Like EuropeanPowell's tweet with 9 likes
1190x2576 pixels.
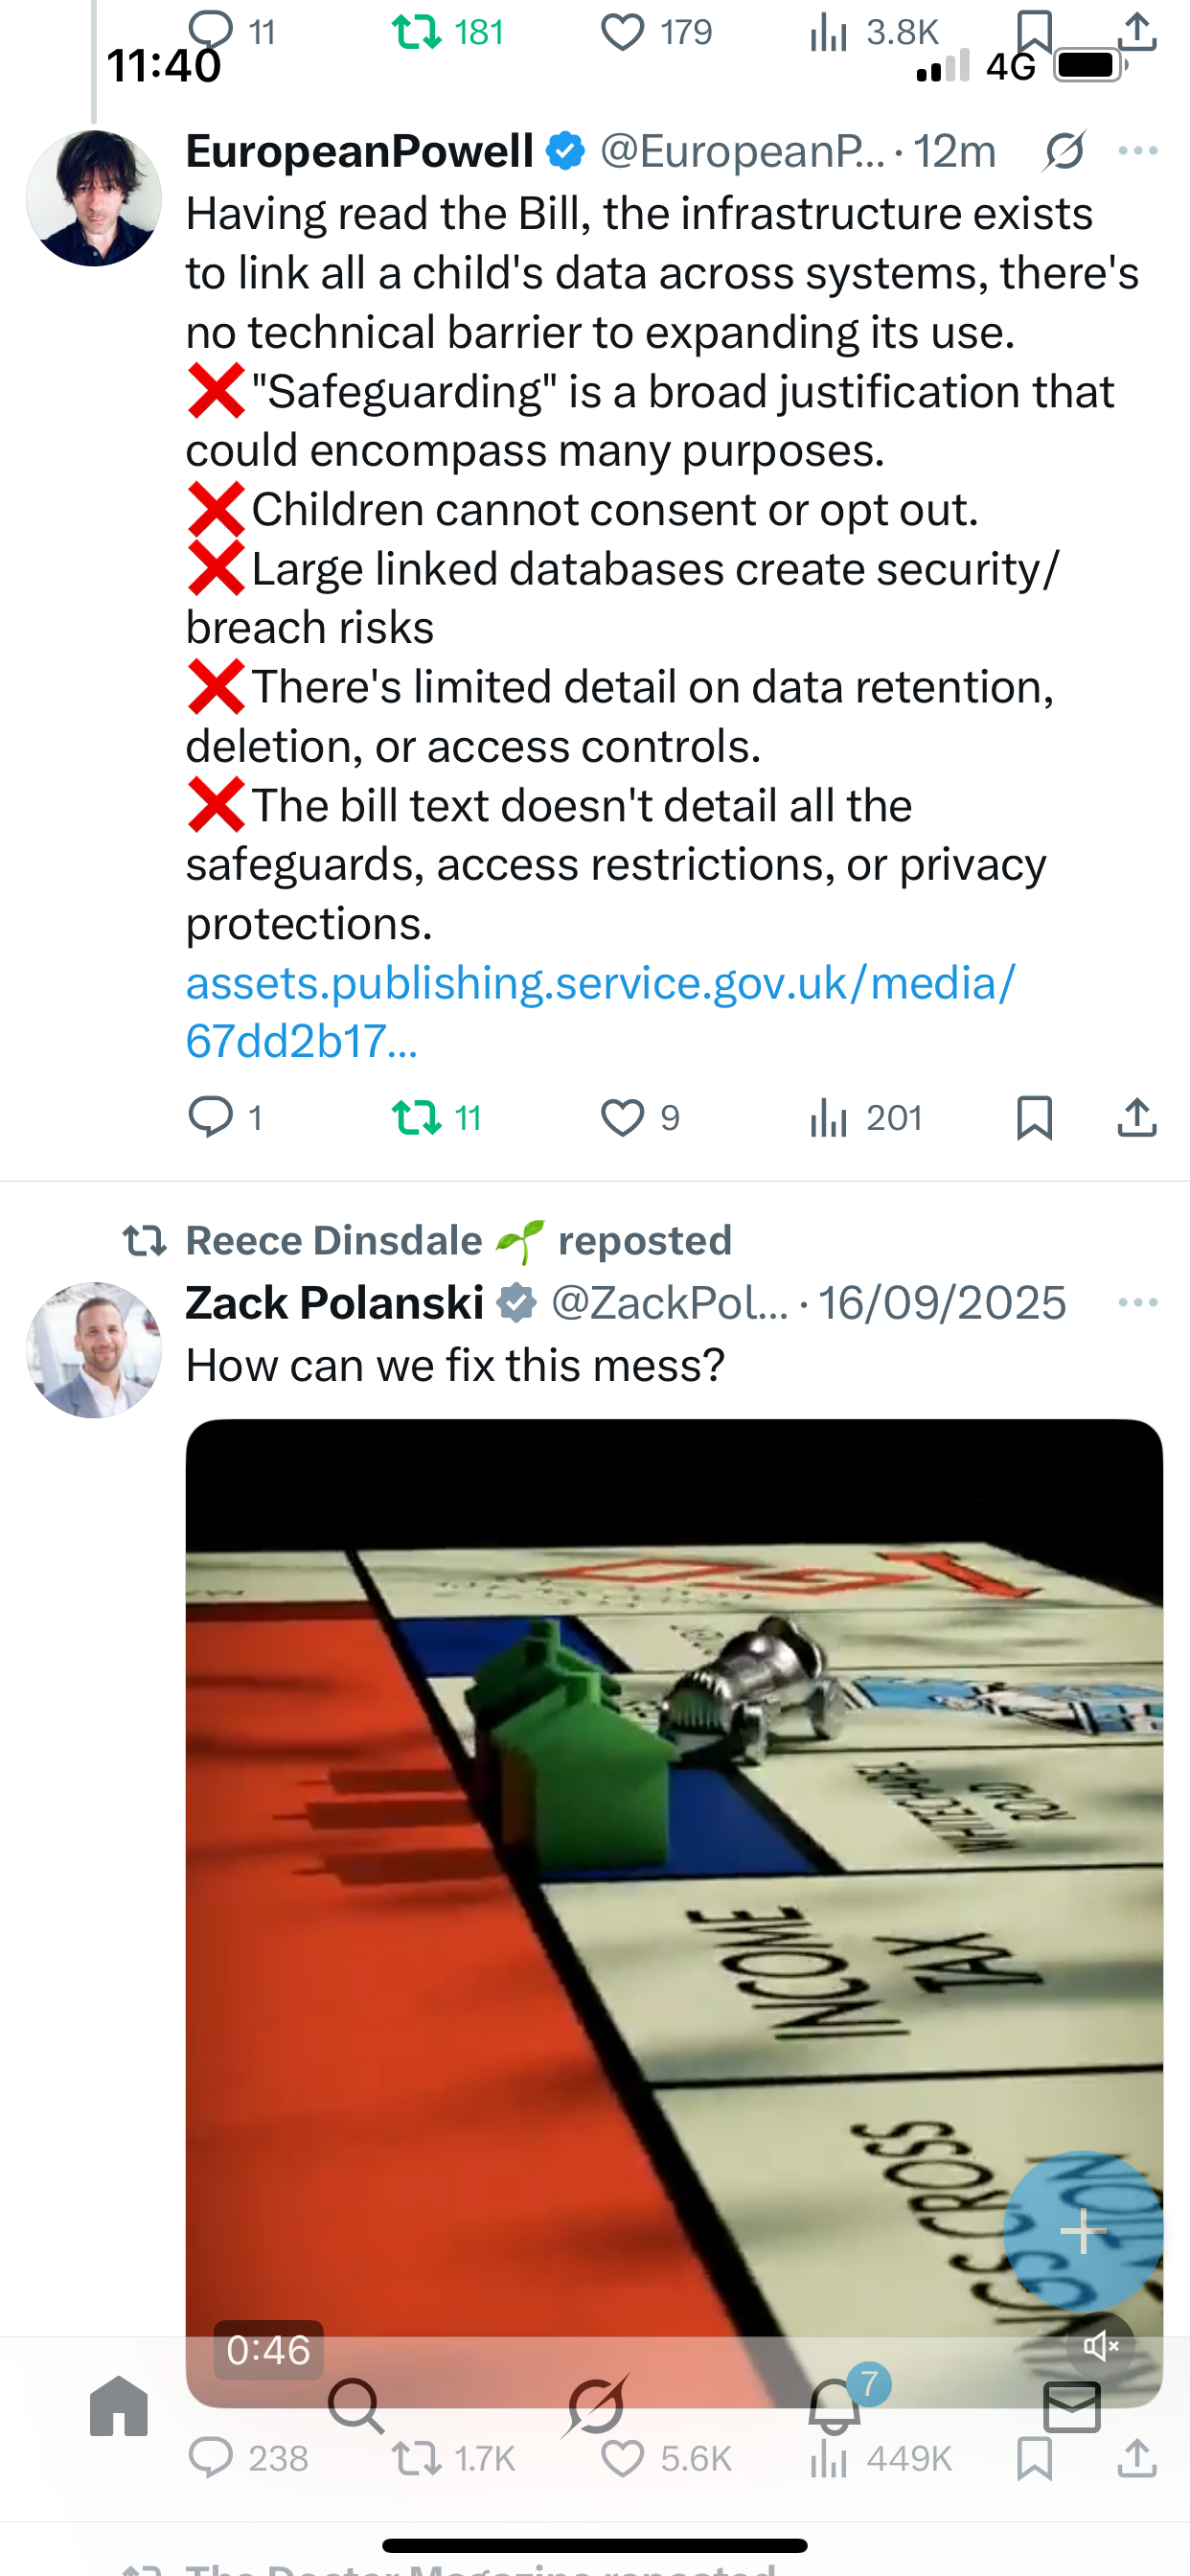pyautogui.click(x=640, y=1117)
